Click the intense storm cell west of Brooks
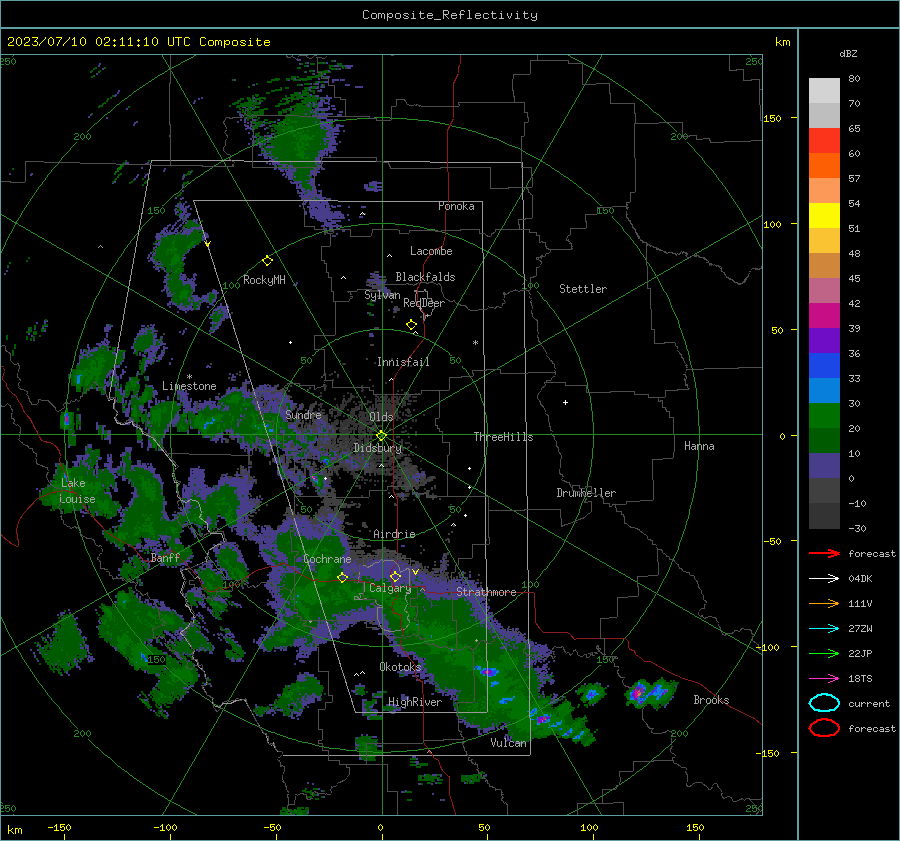Screen dimensions: 900x841 pos(638,693)
